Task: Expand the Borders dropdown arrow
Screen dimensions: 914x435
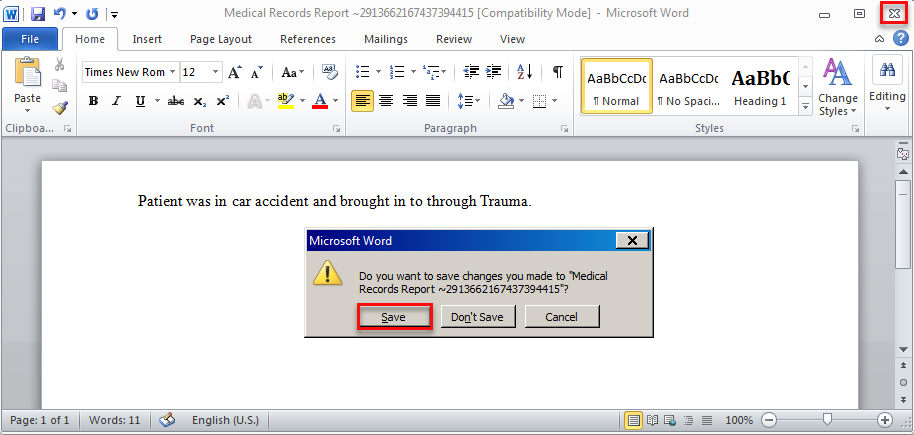Action: point(554,101)
